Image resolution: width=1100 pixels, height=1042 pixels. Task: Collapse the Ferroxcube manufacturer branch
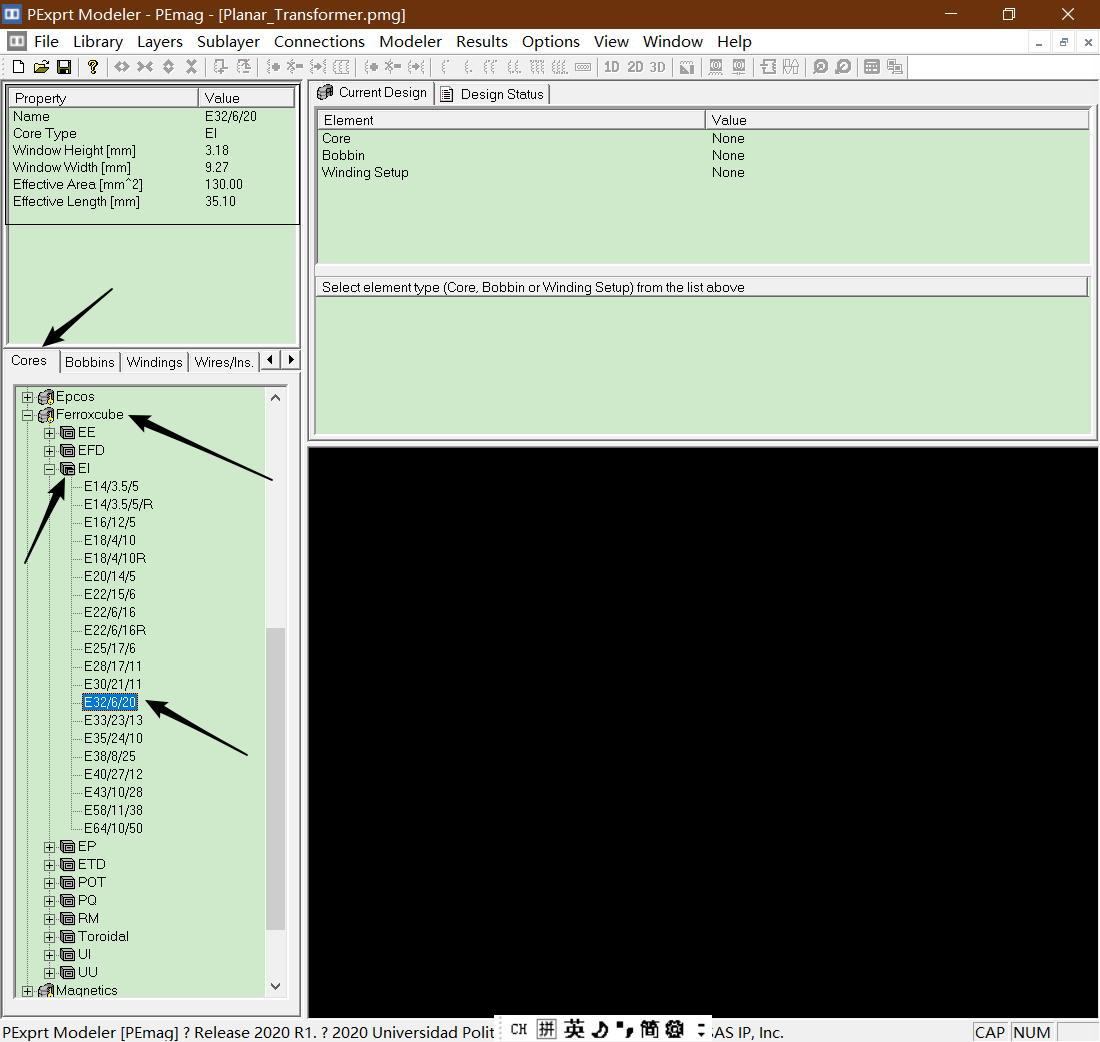pyautogui.click(x=27, y=414)
